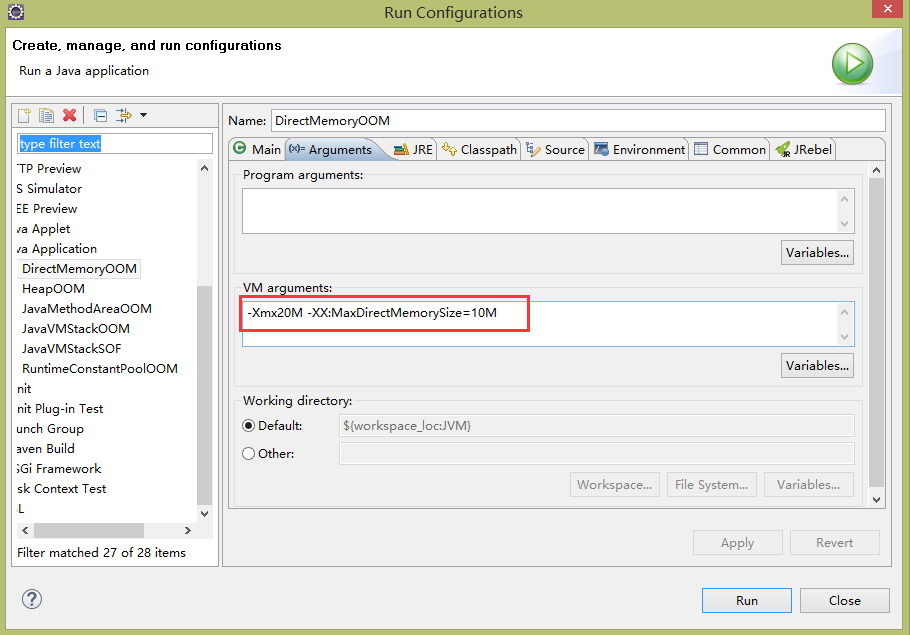Screen dimensions: 910x635
Task: Click the help question mark icon
Action: 32,599
